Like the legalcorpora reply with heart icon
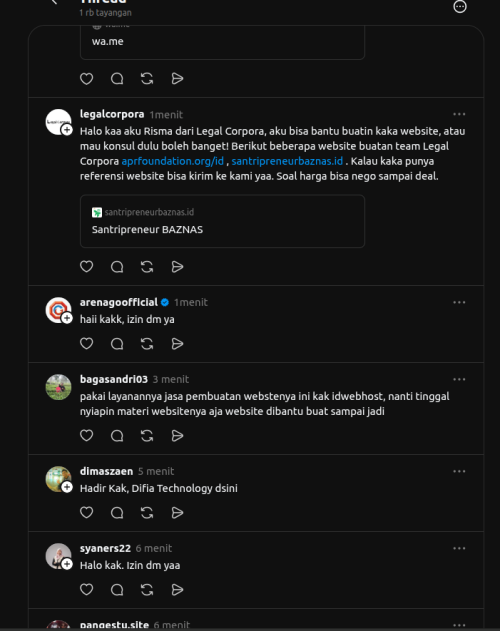The height and width of the screenshot is (631, 500). [87, 266]
